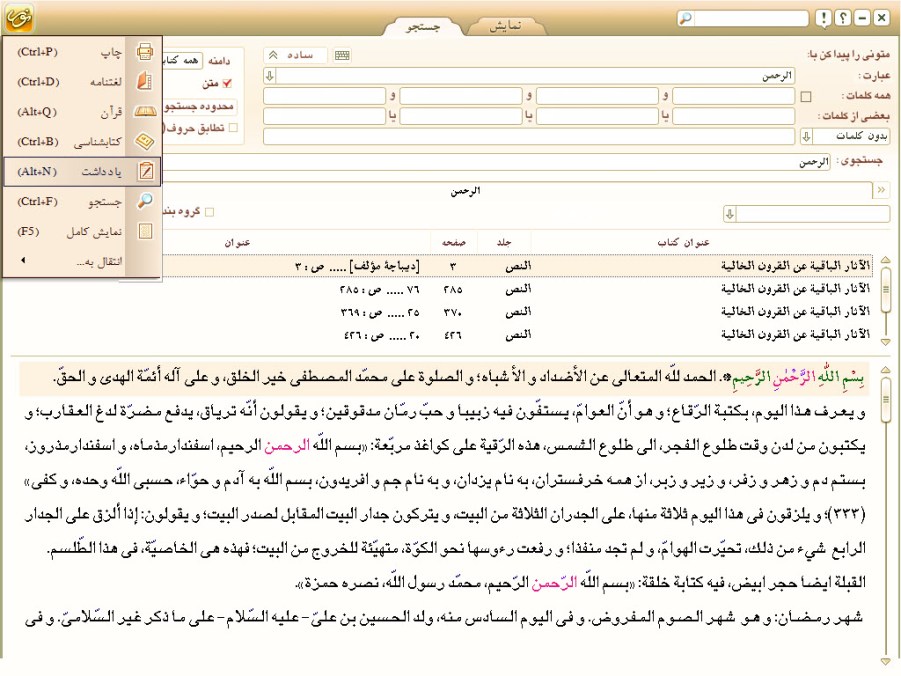Viewport: 901px width, 676px height.
Task: Click the line starting القبلة ايضا حجر ابيض
Action: pyautogui.click(x=580, y=583)
